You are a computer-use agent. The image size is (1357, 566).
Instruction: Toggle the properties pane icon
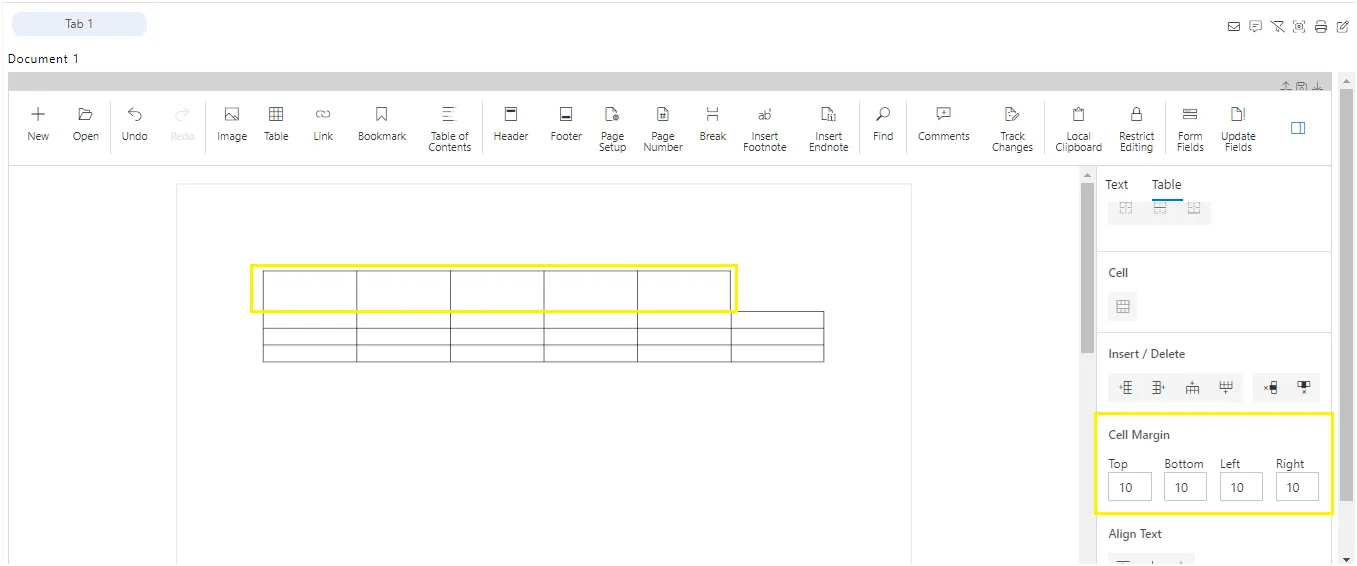point(1298,128)
